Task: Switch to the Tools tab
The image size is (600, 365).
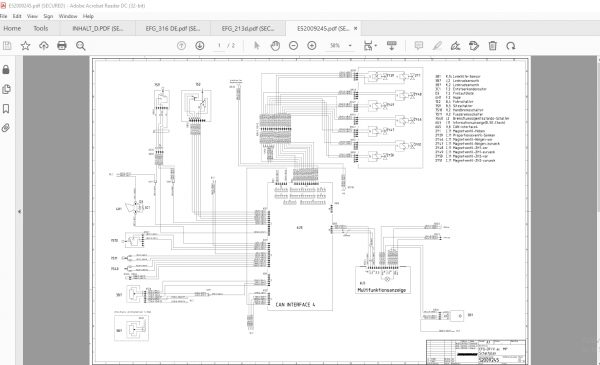Action: (41, 28)
